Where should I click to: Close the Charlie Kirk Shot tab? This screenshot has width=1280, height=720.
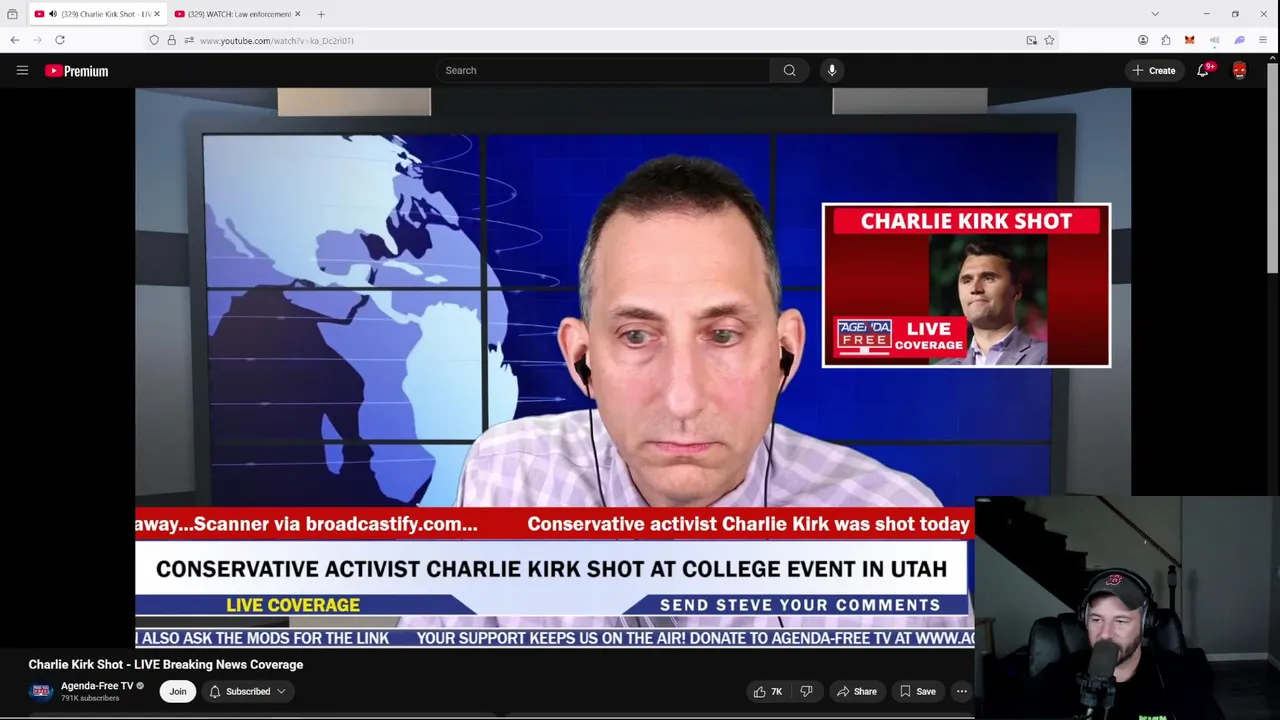pos(156,14)
